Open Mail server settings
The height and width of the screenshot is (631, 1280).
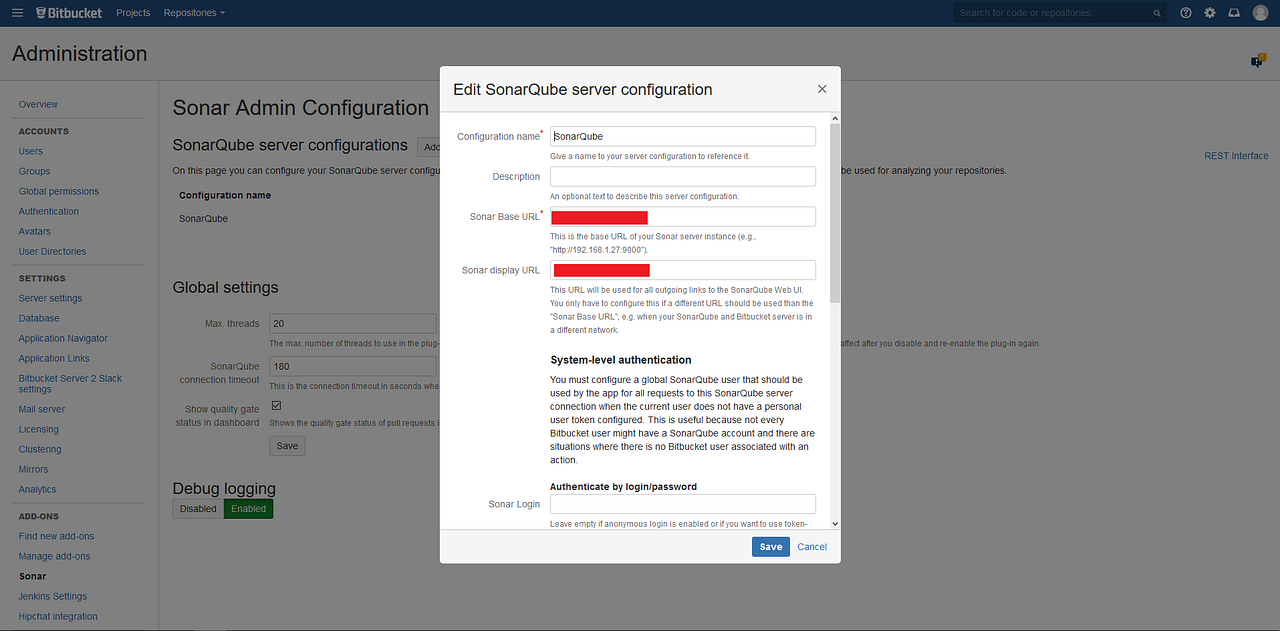pos(42,409)
